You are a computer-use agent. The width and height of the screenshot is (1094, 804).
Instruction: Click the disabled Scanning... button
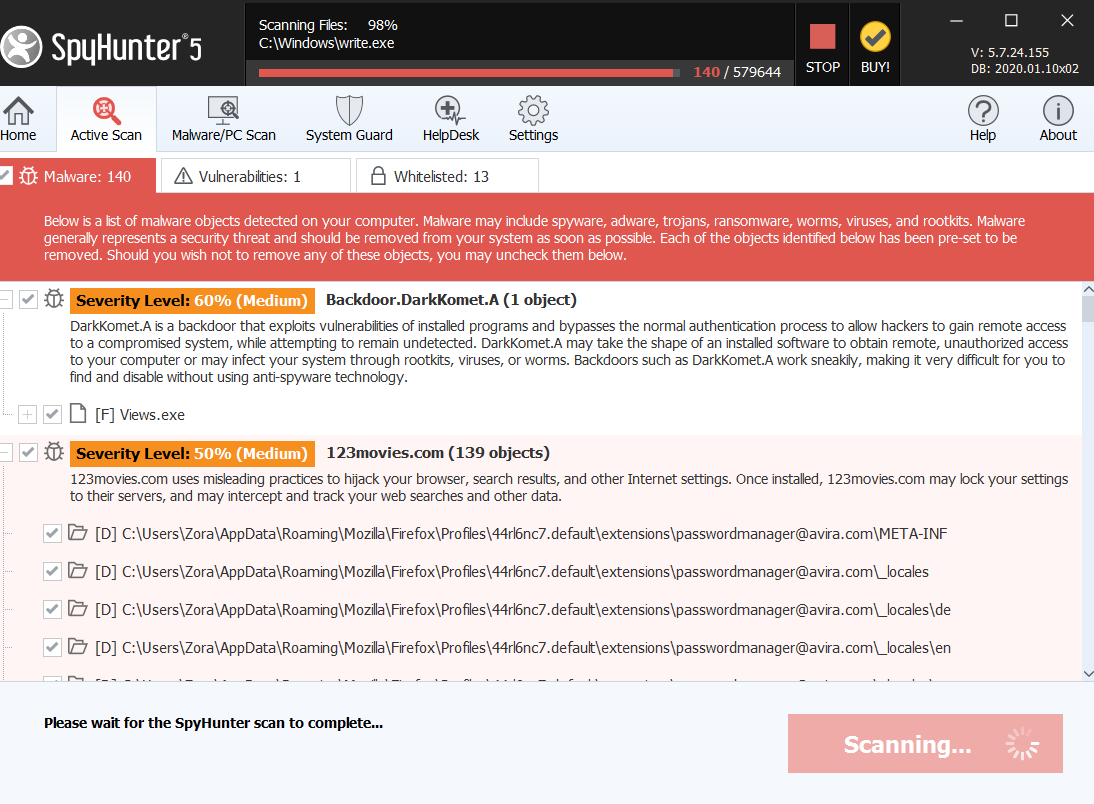(x=925, y=743)
